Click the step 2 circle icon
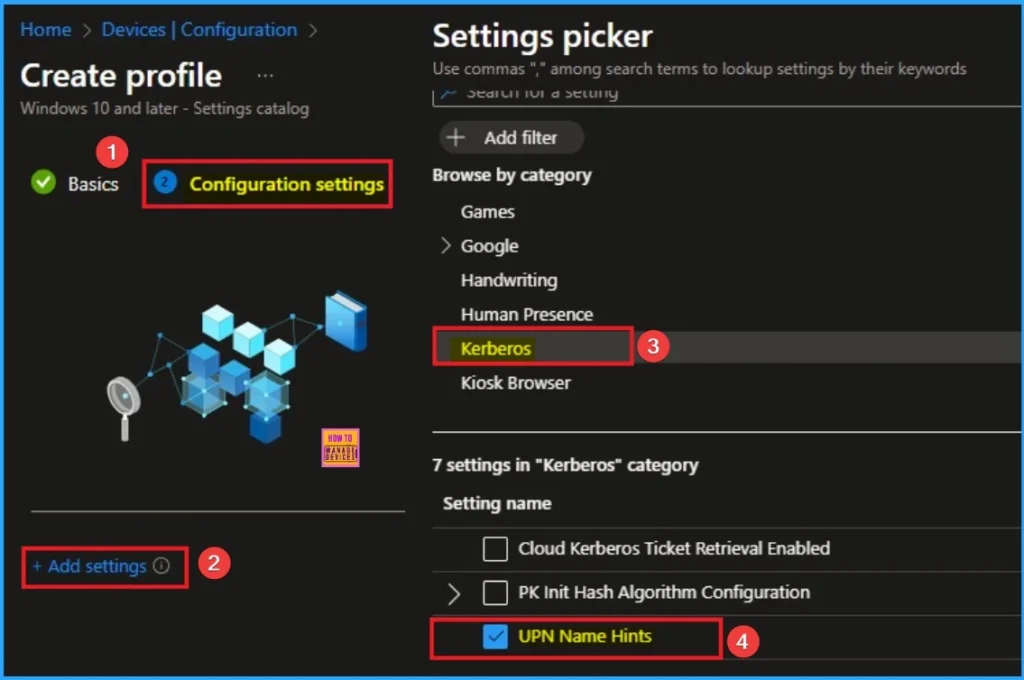 click(x=166, y=183)
